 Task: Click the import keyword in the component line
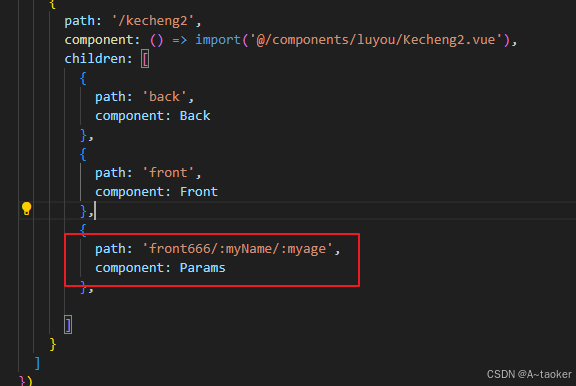(218, 40)
